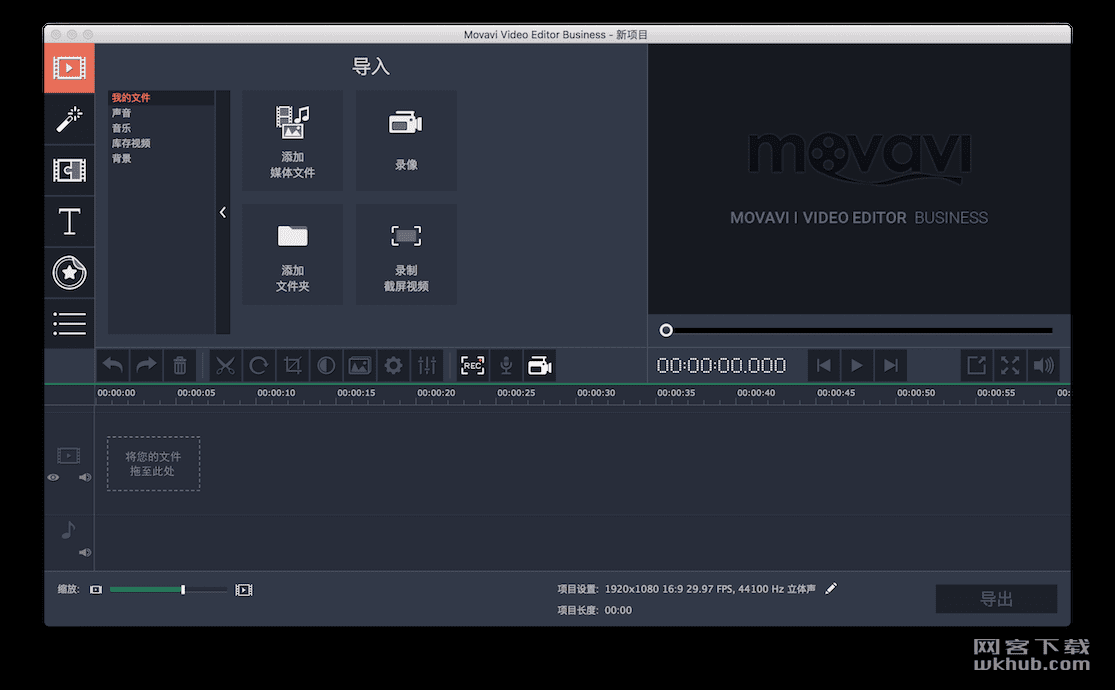Select the 背景 category

(x=122, y=159)
